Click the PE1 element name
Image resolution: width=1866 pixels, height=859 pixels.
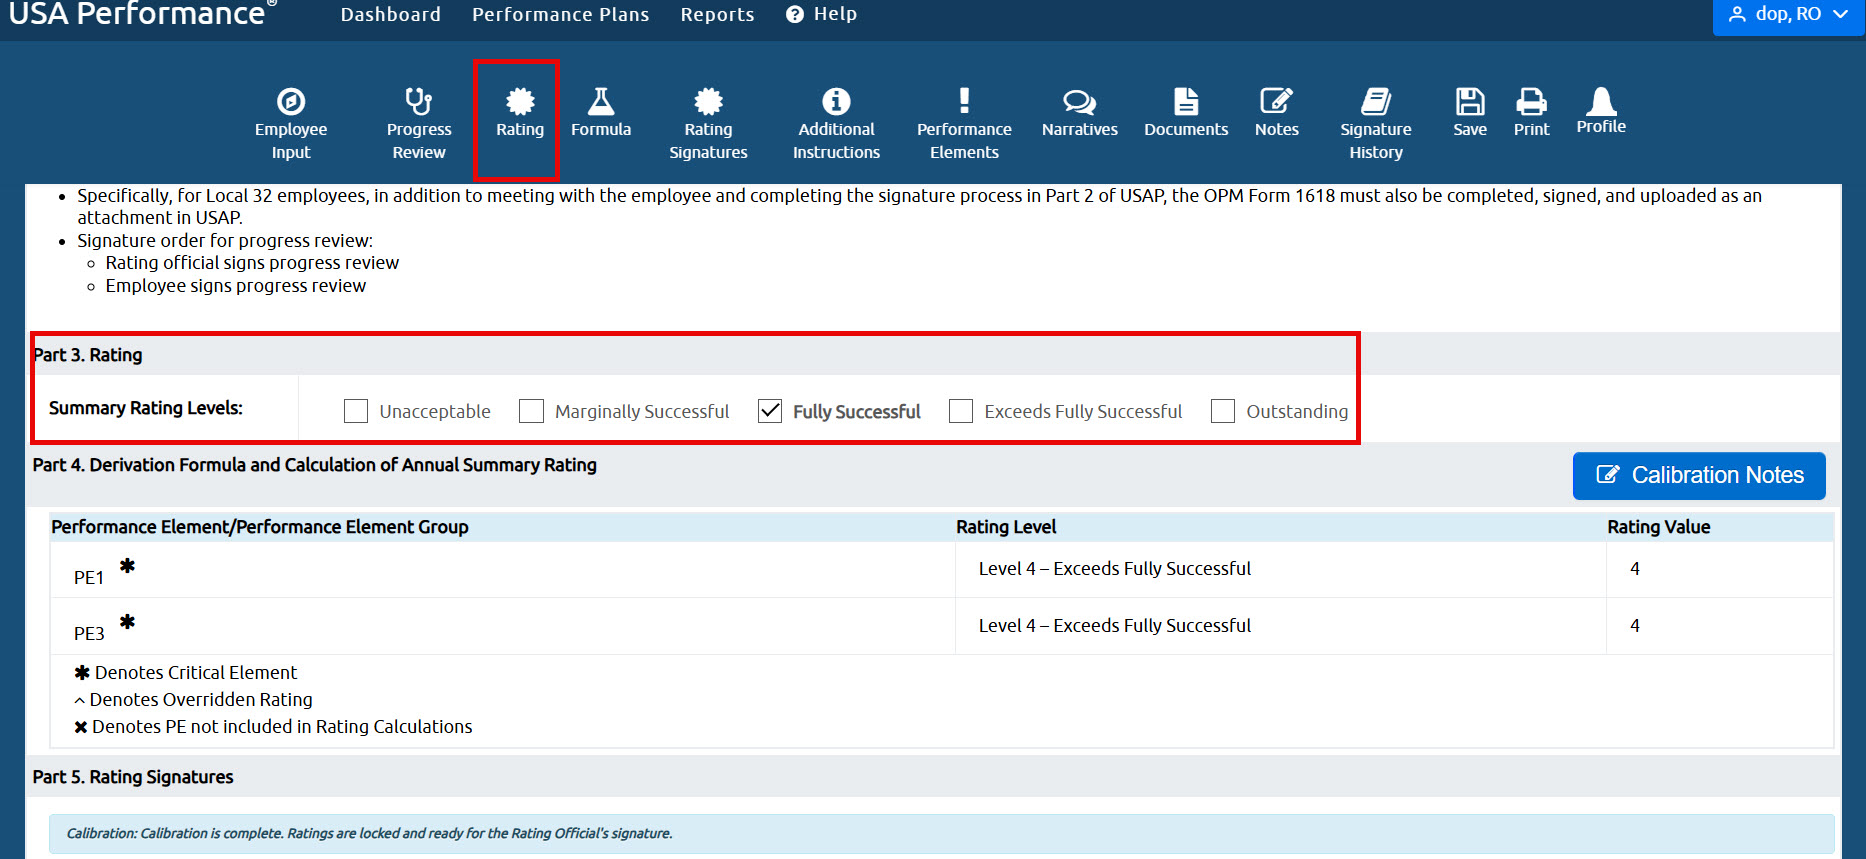(89, 578)
